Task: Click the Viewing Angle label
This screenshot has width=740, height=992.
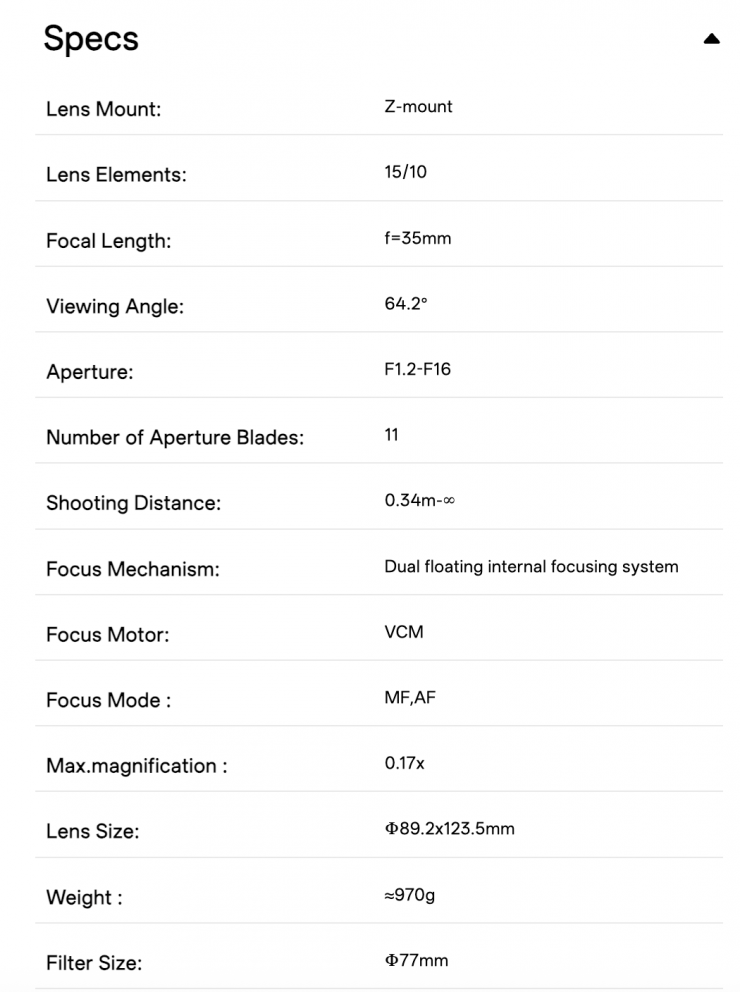Action: click(x=115, y=307)
